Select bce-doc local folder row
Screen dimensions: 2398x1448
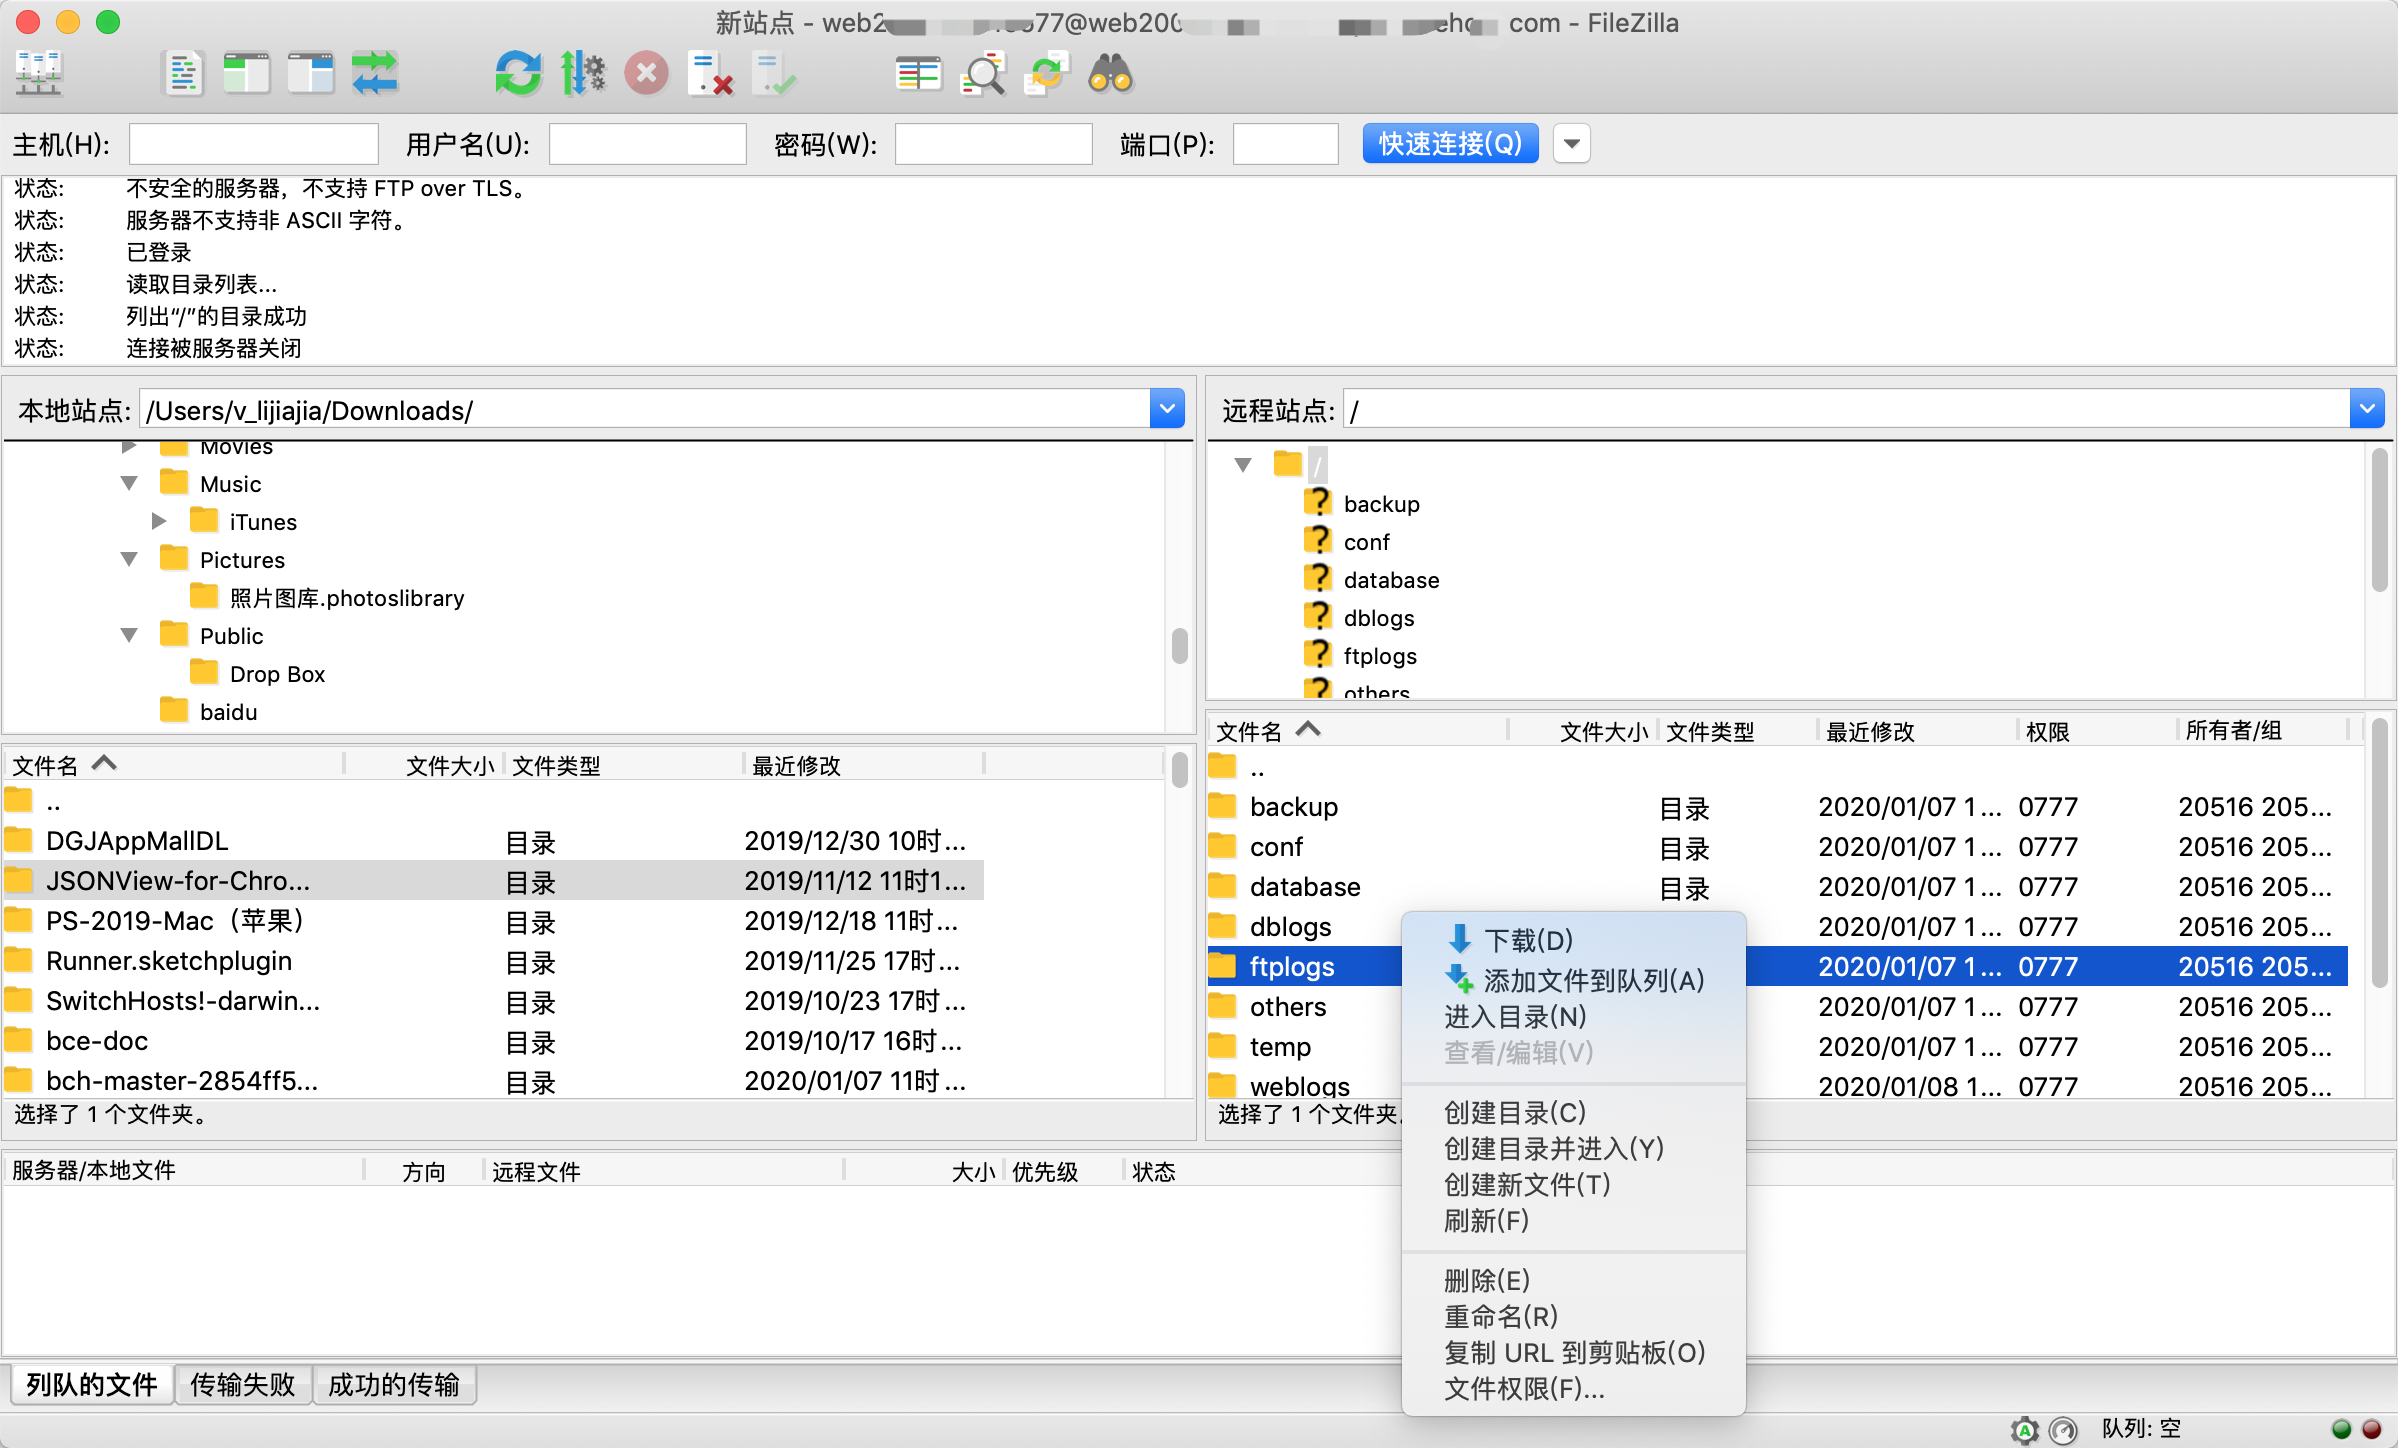[x=493, y=1041]
